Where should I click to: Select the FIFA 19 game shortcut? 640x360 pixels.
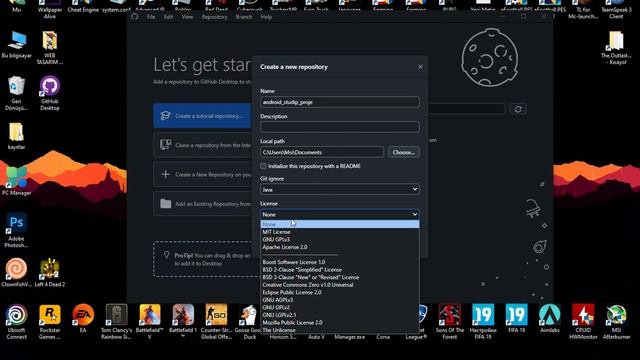pos(516,318)
